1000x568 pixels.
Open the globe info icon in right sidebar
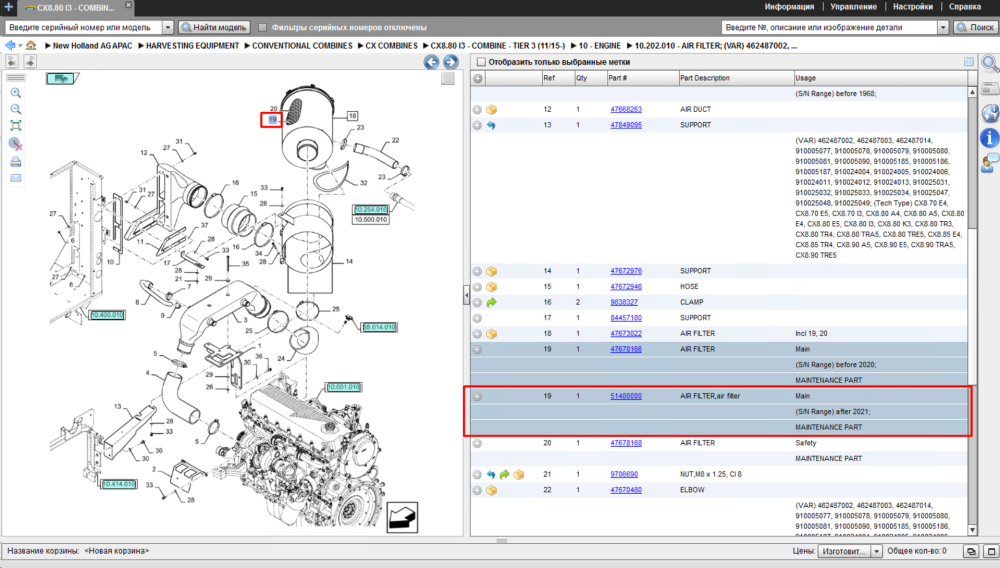click(990, 113)
